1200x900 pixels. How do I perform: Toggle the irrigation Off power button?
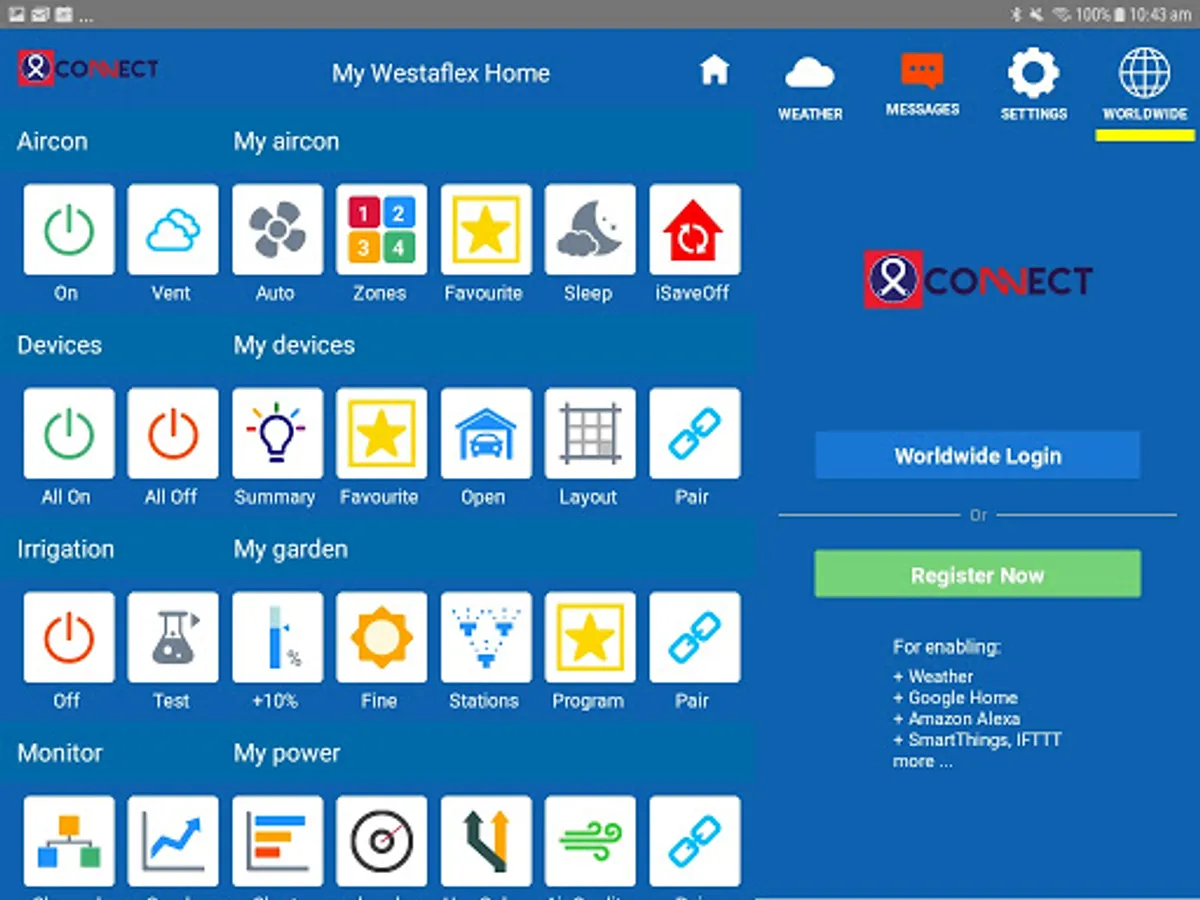pyautogui.click(x=69, y=637)
